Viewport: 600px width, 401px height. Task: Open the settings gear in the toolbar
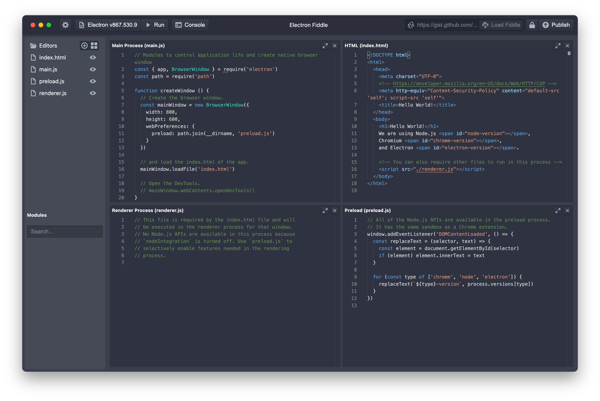(x=66, y=25)
